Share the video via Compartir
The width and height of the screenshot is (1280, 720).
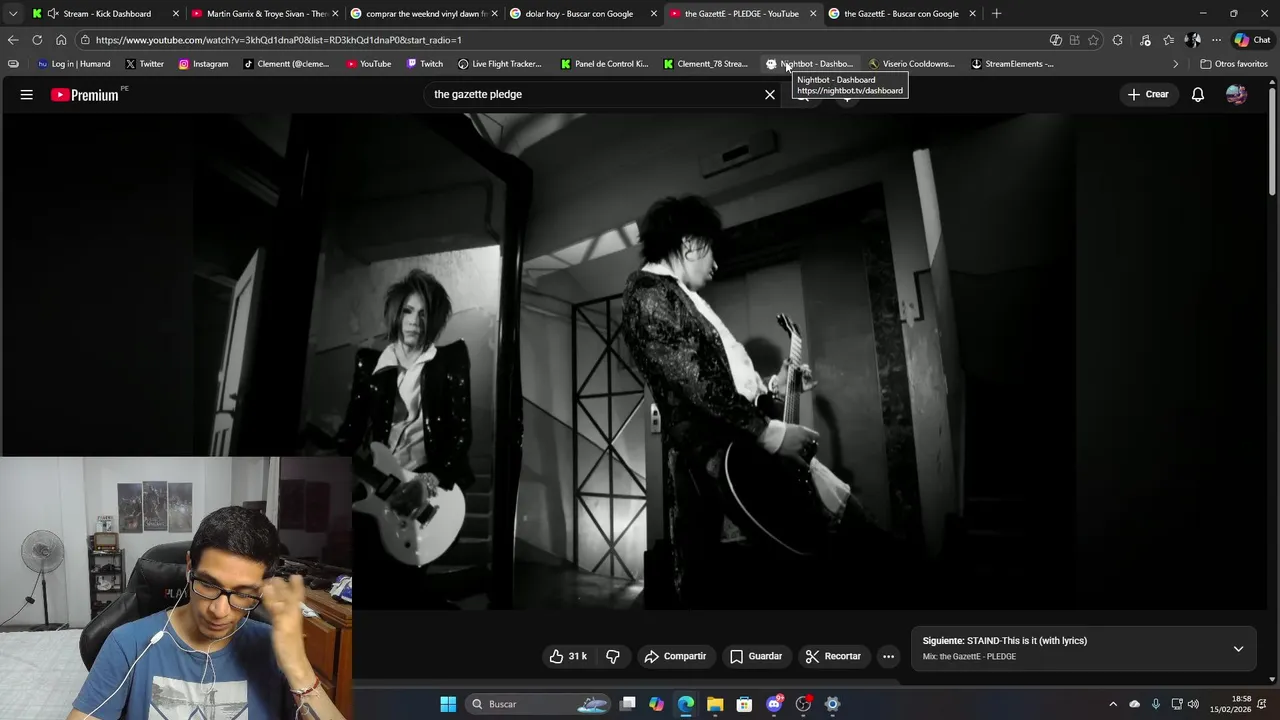tap(675, 656)
